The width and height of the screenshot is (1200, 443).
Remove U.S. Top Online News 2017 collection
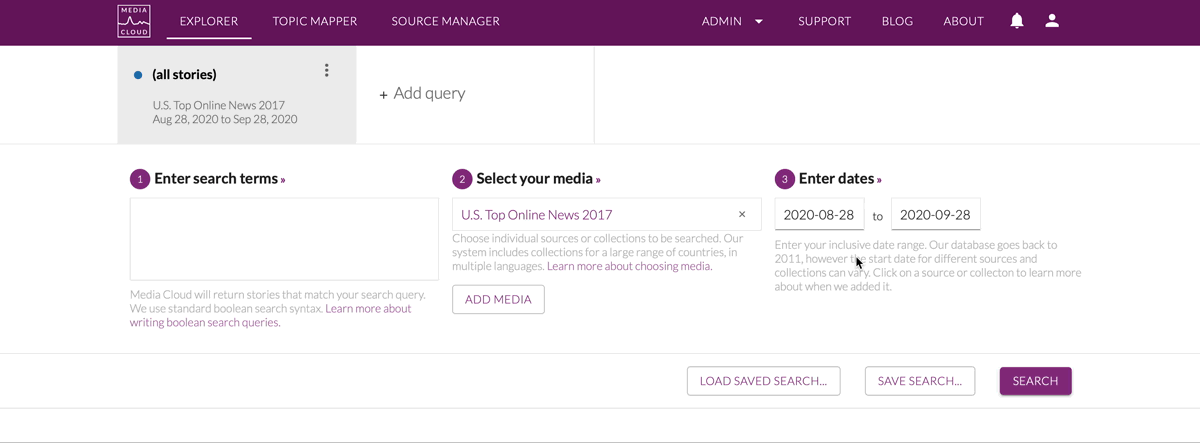pos(742,214)
